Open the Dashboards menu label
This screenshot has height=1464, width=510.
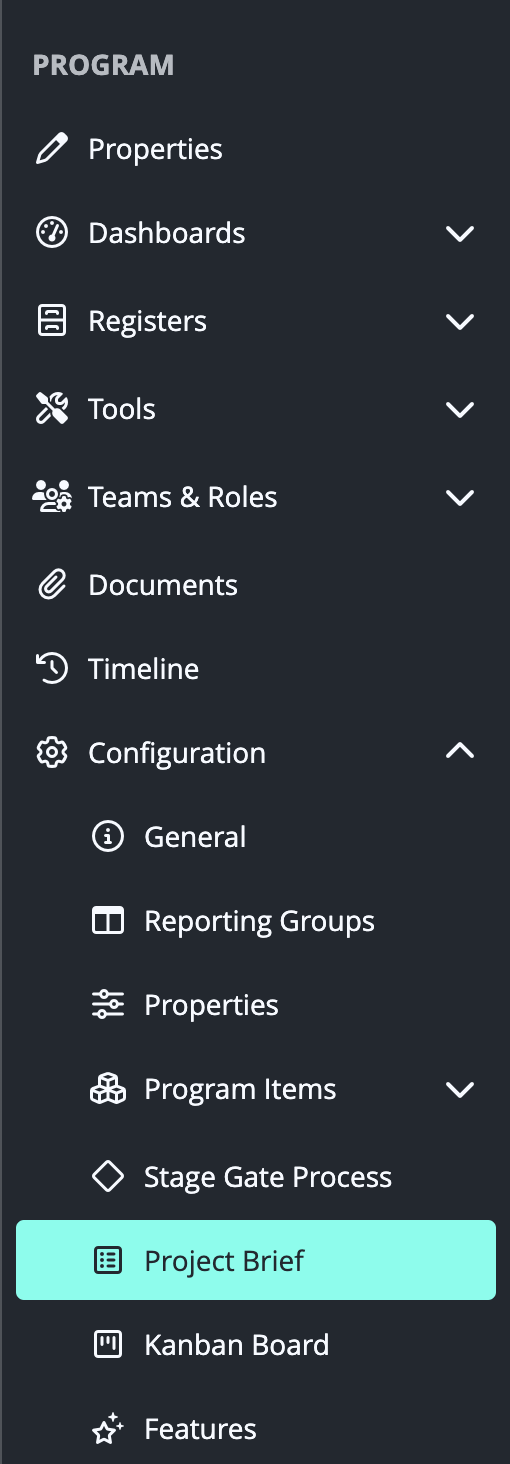(167, 233)
